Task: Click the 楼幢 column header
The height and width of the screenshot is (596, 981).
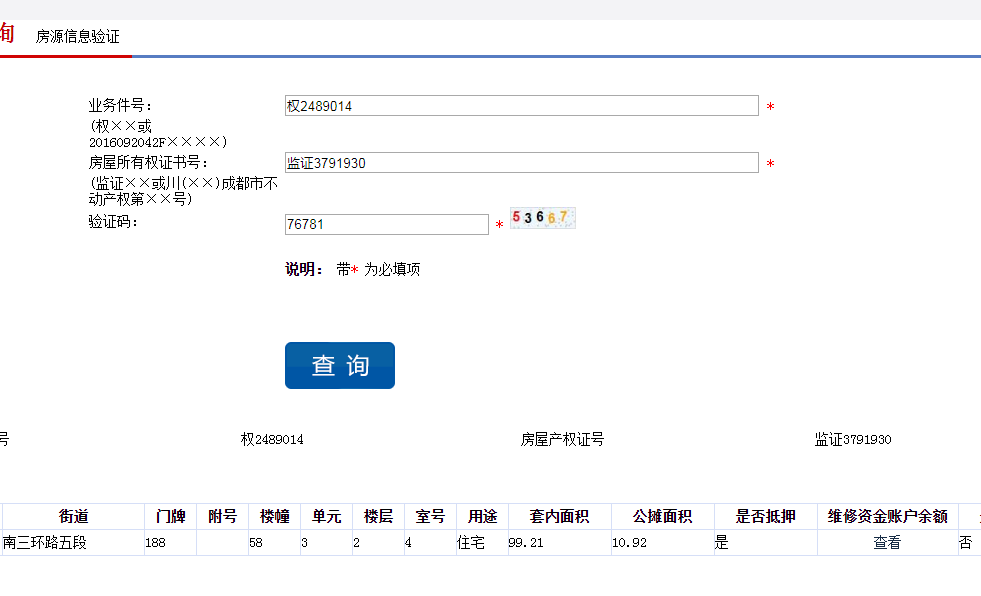Action: click(x=274, y=517)
